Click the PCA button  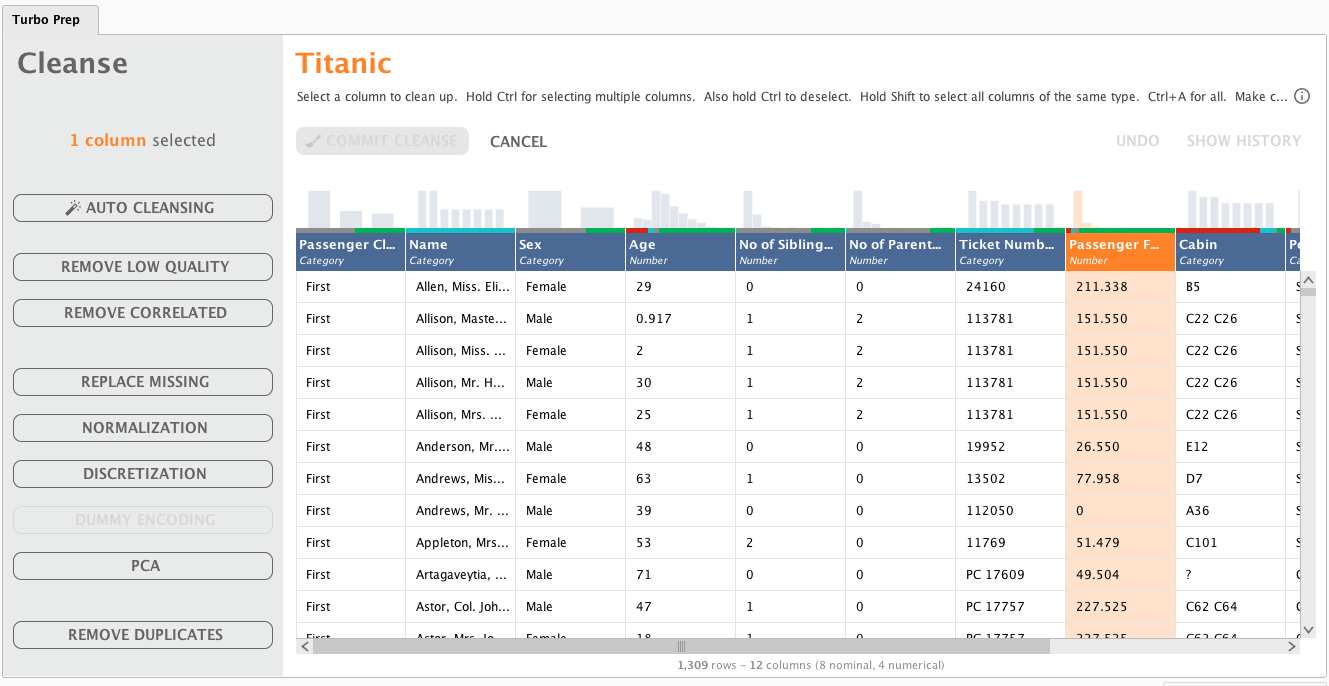[x=143, y=566]
